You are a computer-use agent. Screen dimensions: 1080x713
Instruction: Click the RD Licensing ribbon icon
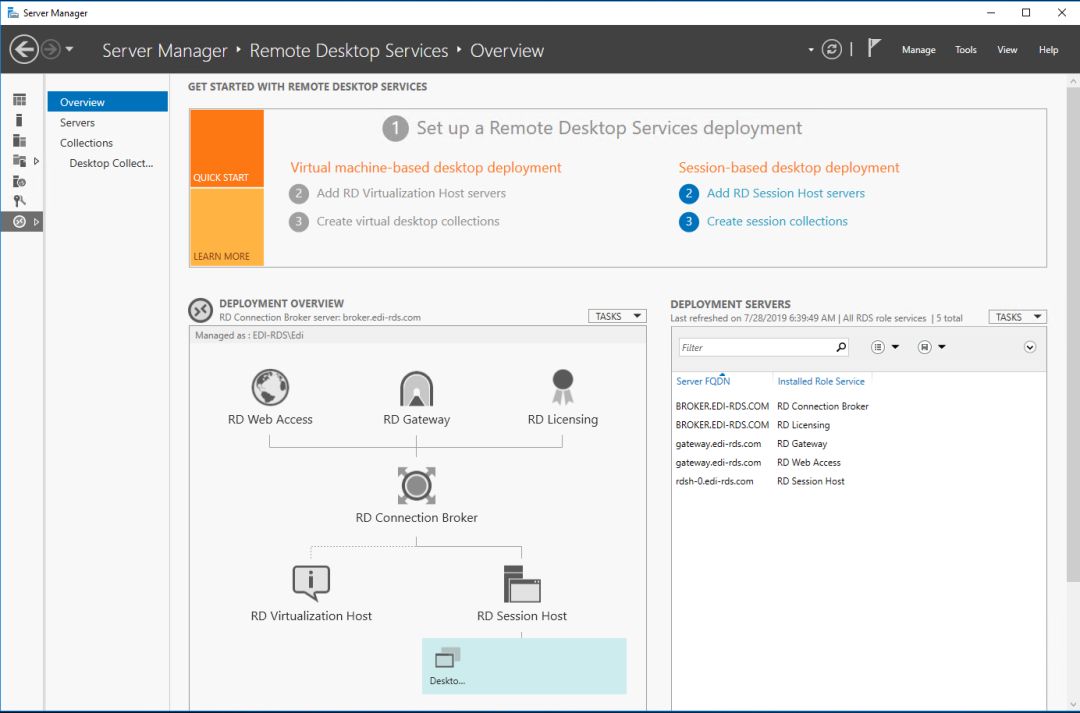[x=563, y=387]
